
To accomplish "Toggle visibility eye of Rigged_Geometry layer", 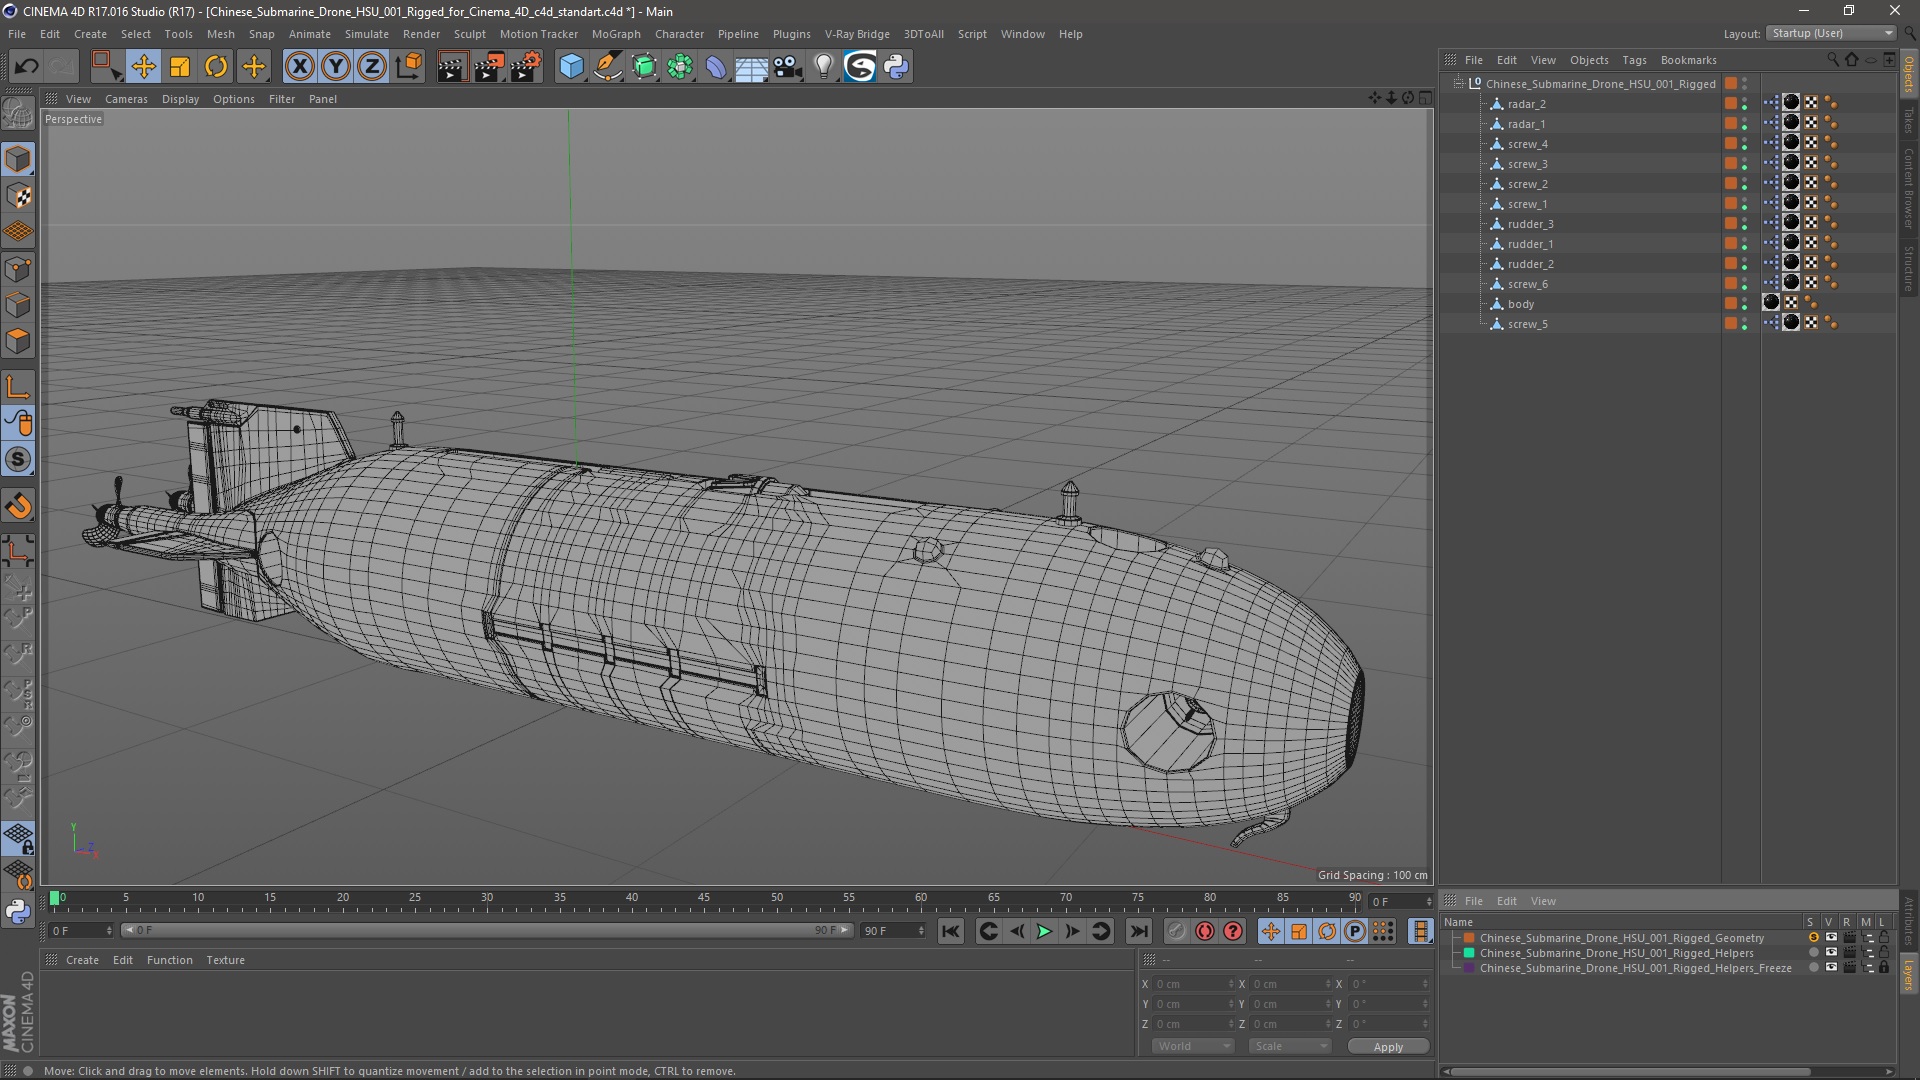I will 1831,938.
